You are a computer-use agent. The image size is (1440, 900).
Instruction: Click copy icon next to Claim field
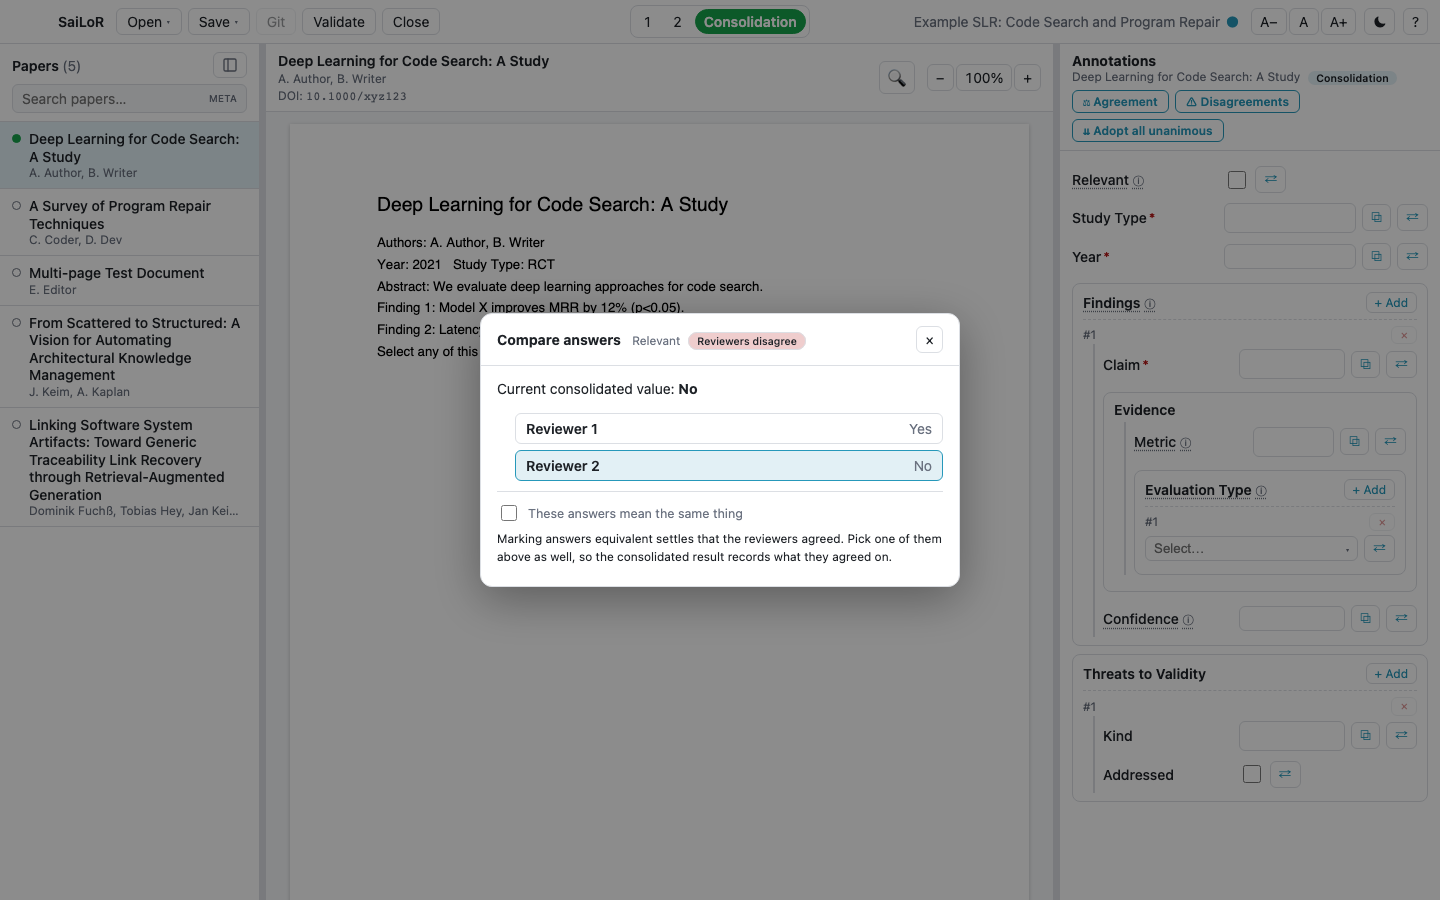pyautogui.click(x=1365, y=364)
